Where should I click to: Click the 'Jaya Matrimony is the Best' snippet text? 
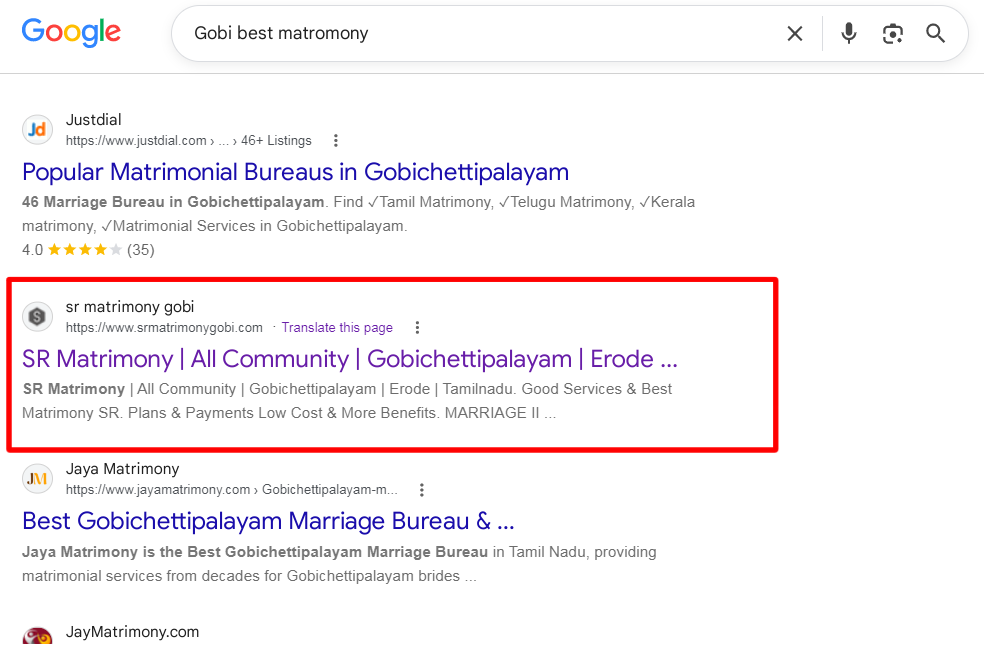255,552
